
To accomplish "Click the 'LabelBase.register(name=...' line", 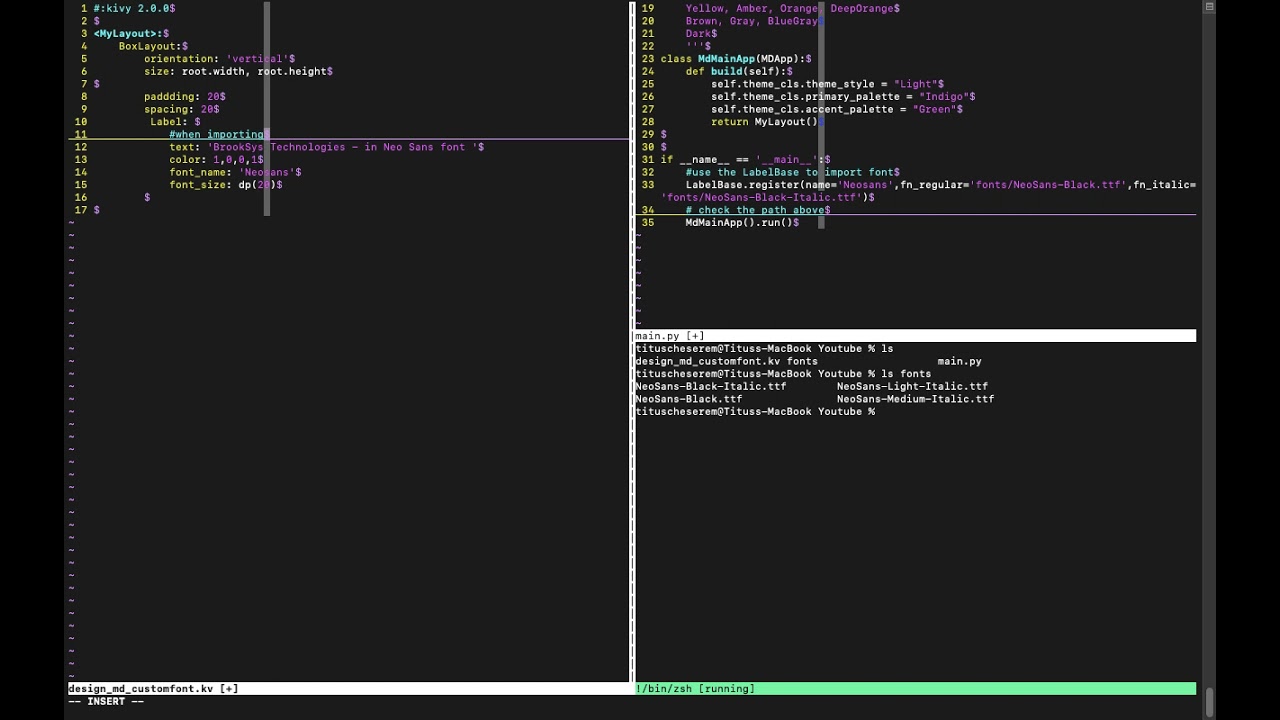I will [940, 184].
